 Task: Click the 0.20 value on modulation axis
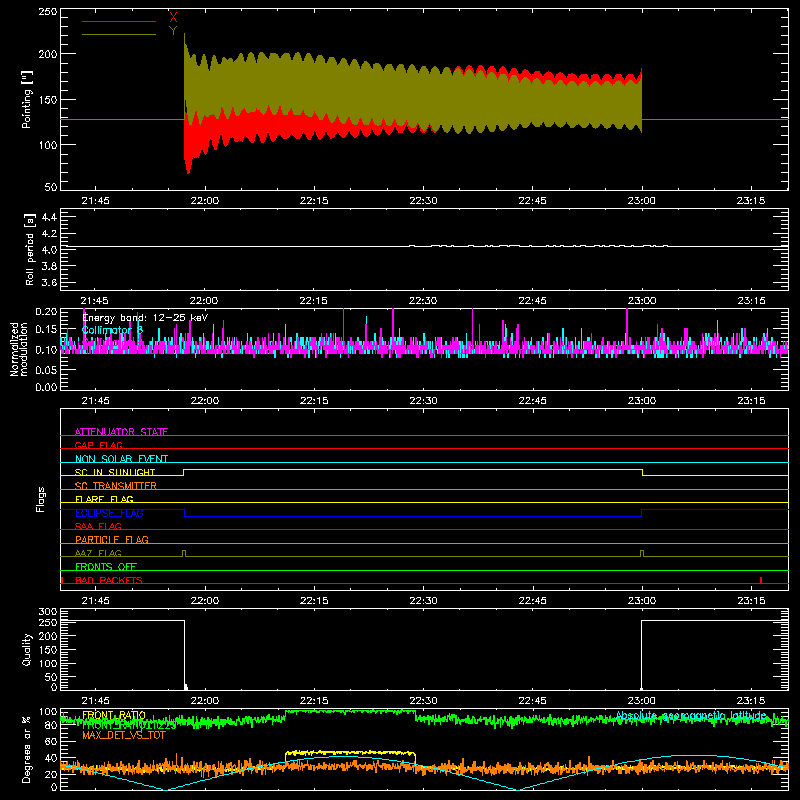pyautogui.click(x=46, y=312)
